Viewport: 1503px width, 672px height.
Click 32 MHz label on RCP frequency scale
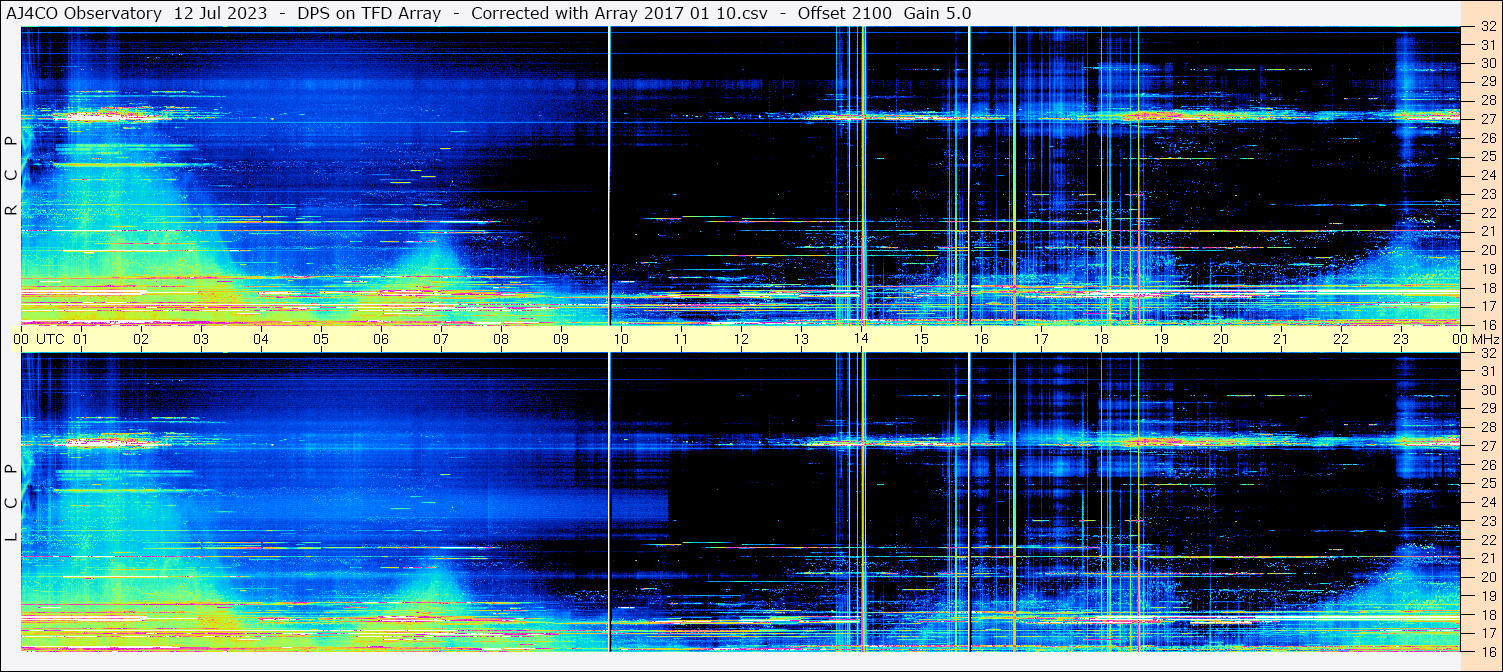(x=1488, y=27)
